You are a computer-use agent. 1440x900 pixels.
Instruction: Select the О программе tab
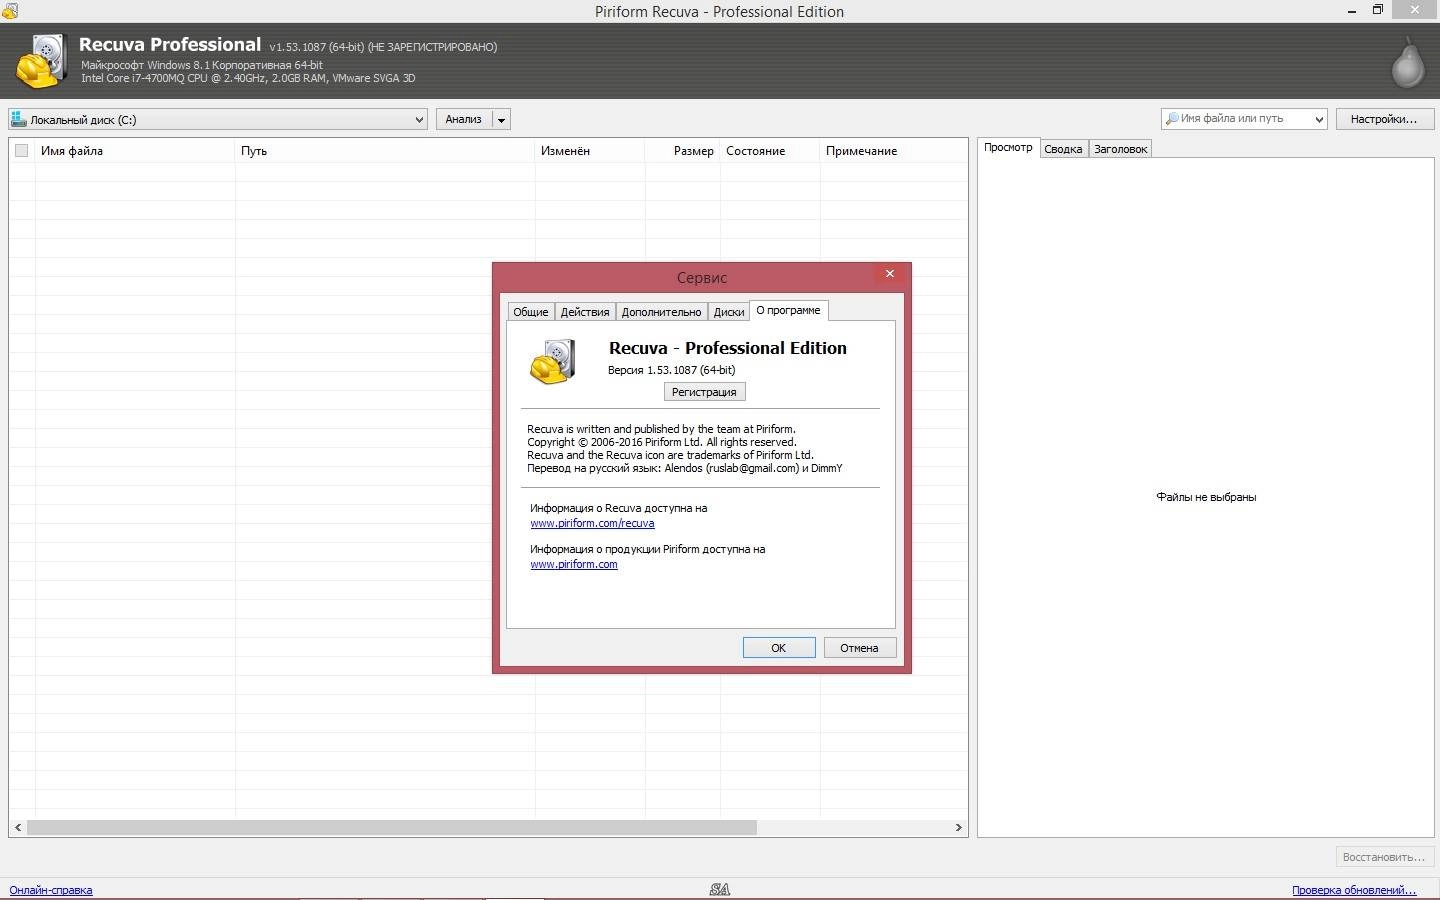pos(788,310)
